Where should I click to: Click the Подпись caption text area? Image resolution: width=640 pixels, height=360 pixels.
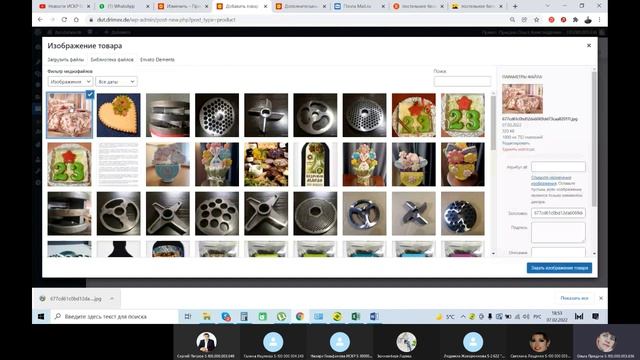coord(558,232)
